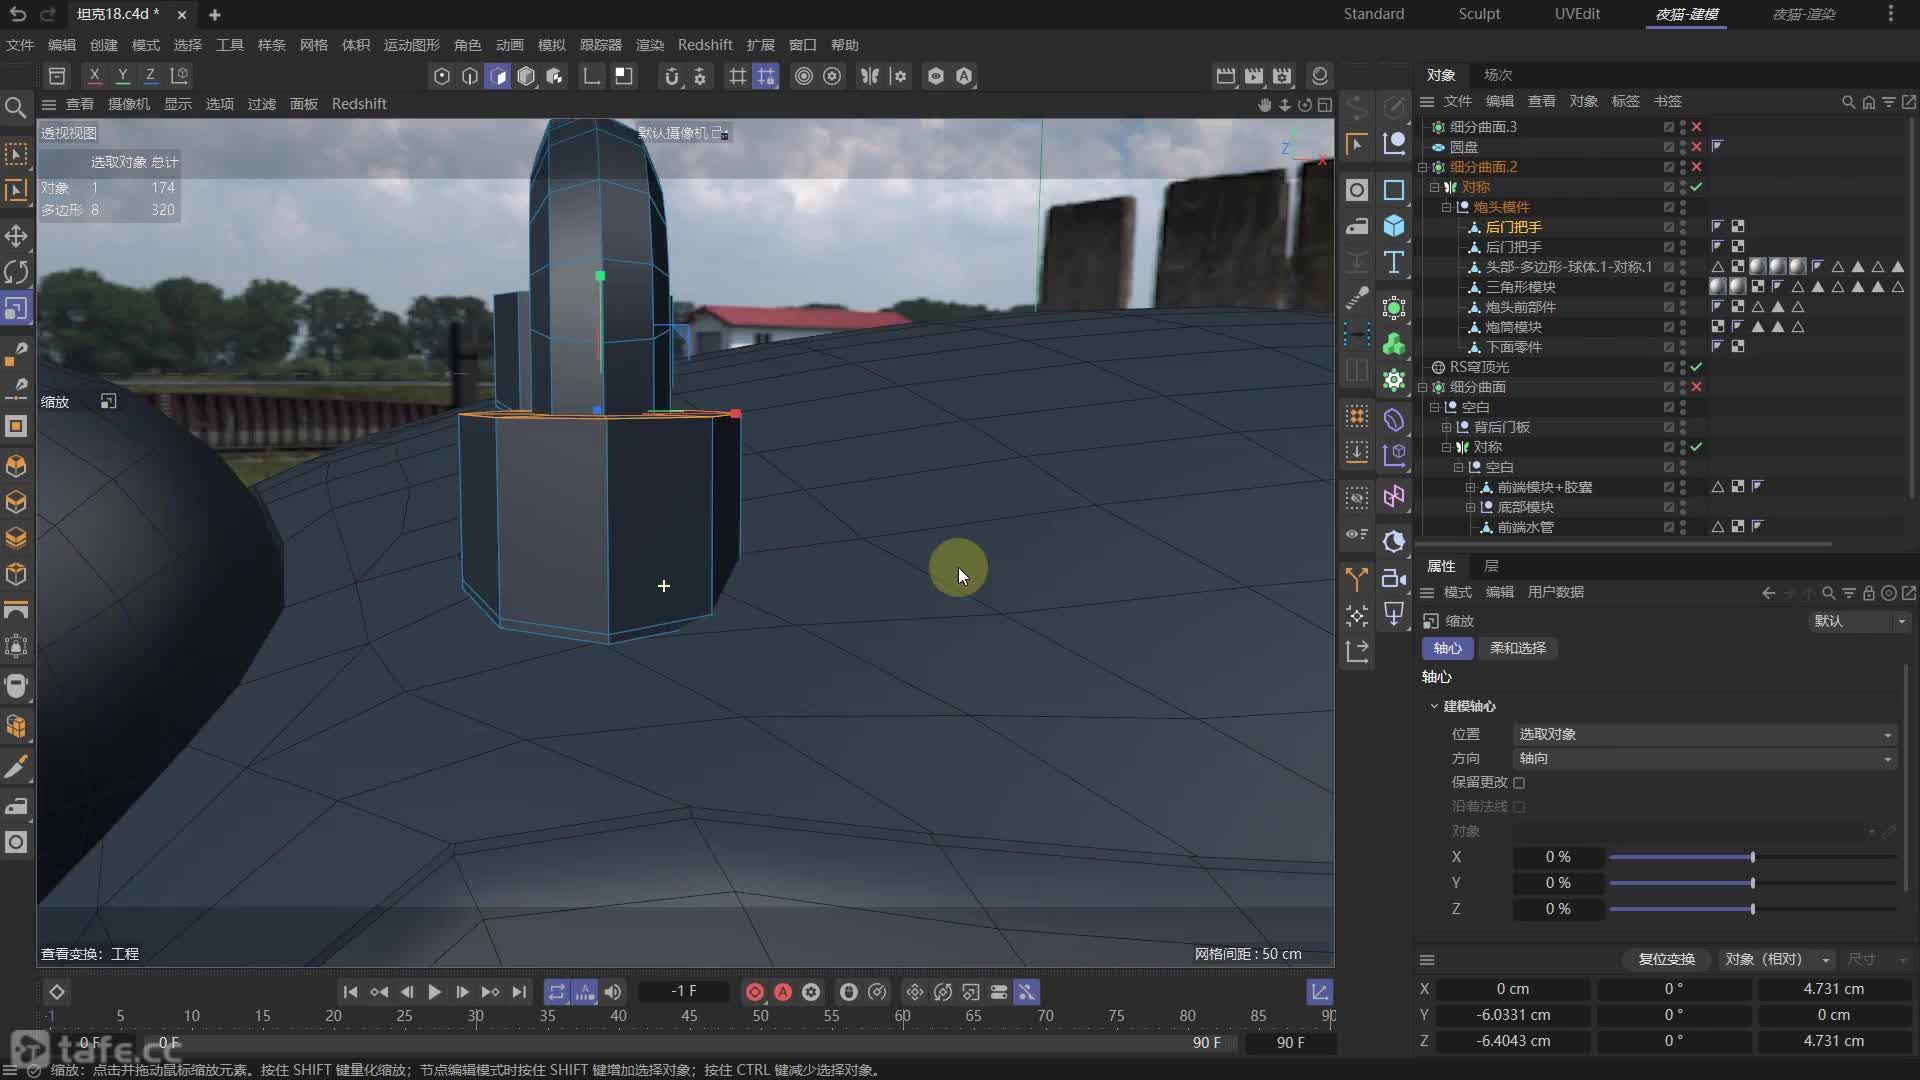Toggle Z axis lock
1920x1080 pixels.
pyautogui.click(x=150, y=76)
